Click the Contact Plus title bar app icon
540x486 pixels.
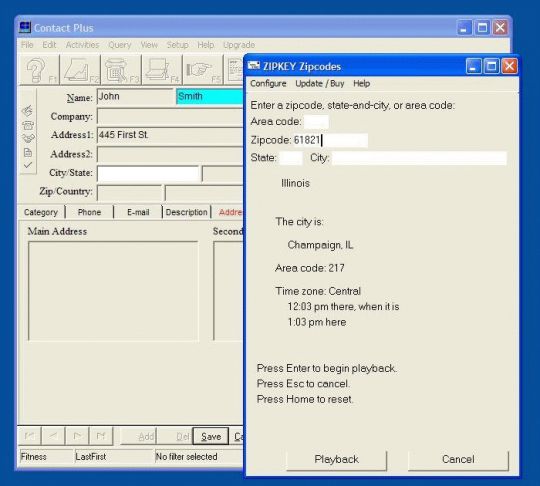pyautogui.click(x=25, y=27)
